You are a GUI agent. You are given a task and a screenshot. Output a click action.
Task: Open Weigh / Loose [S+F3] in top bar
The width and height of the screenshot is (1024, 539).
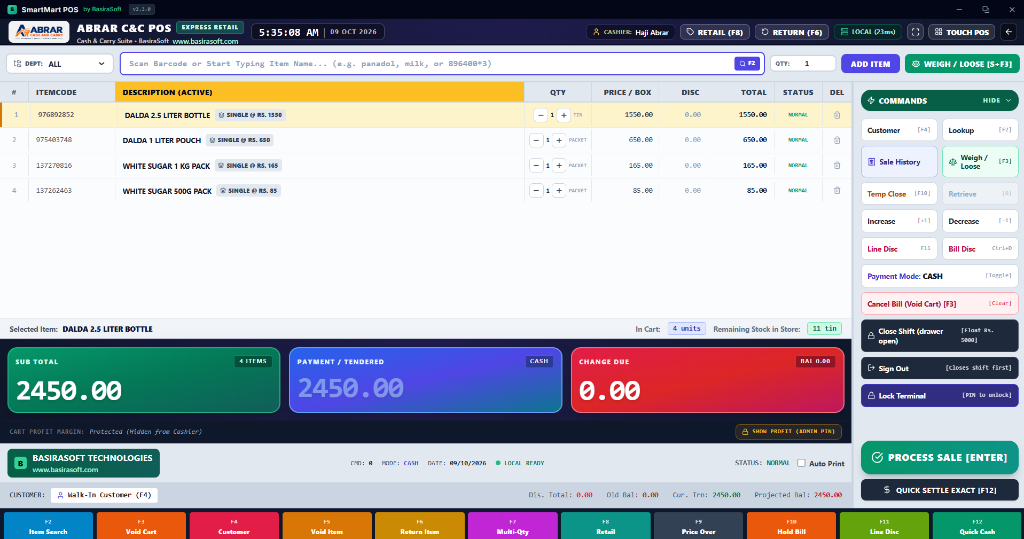coord(962,64)
